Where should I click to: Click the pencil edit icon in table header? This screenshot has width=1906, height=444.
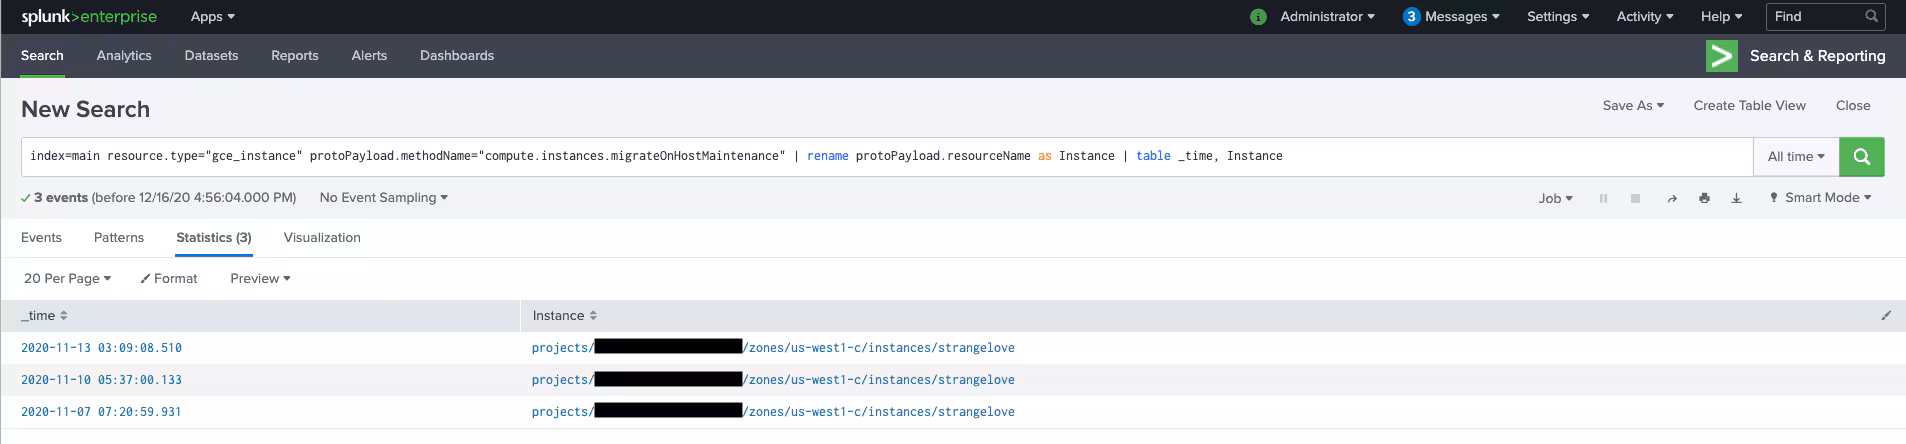click(x=1886, y=315)
